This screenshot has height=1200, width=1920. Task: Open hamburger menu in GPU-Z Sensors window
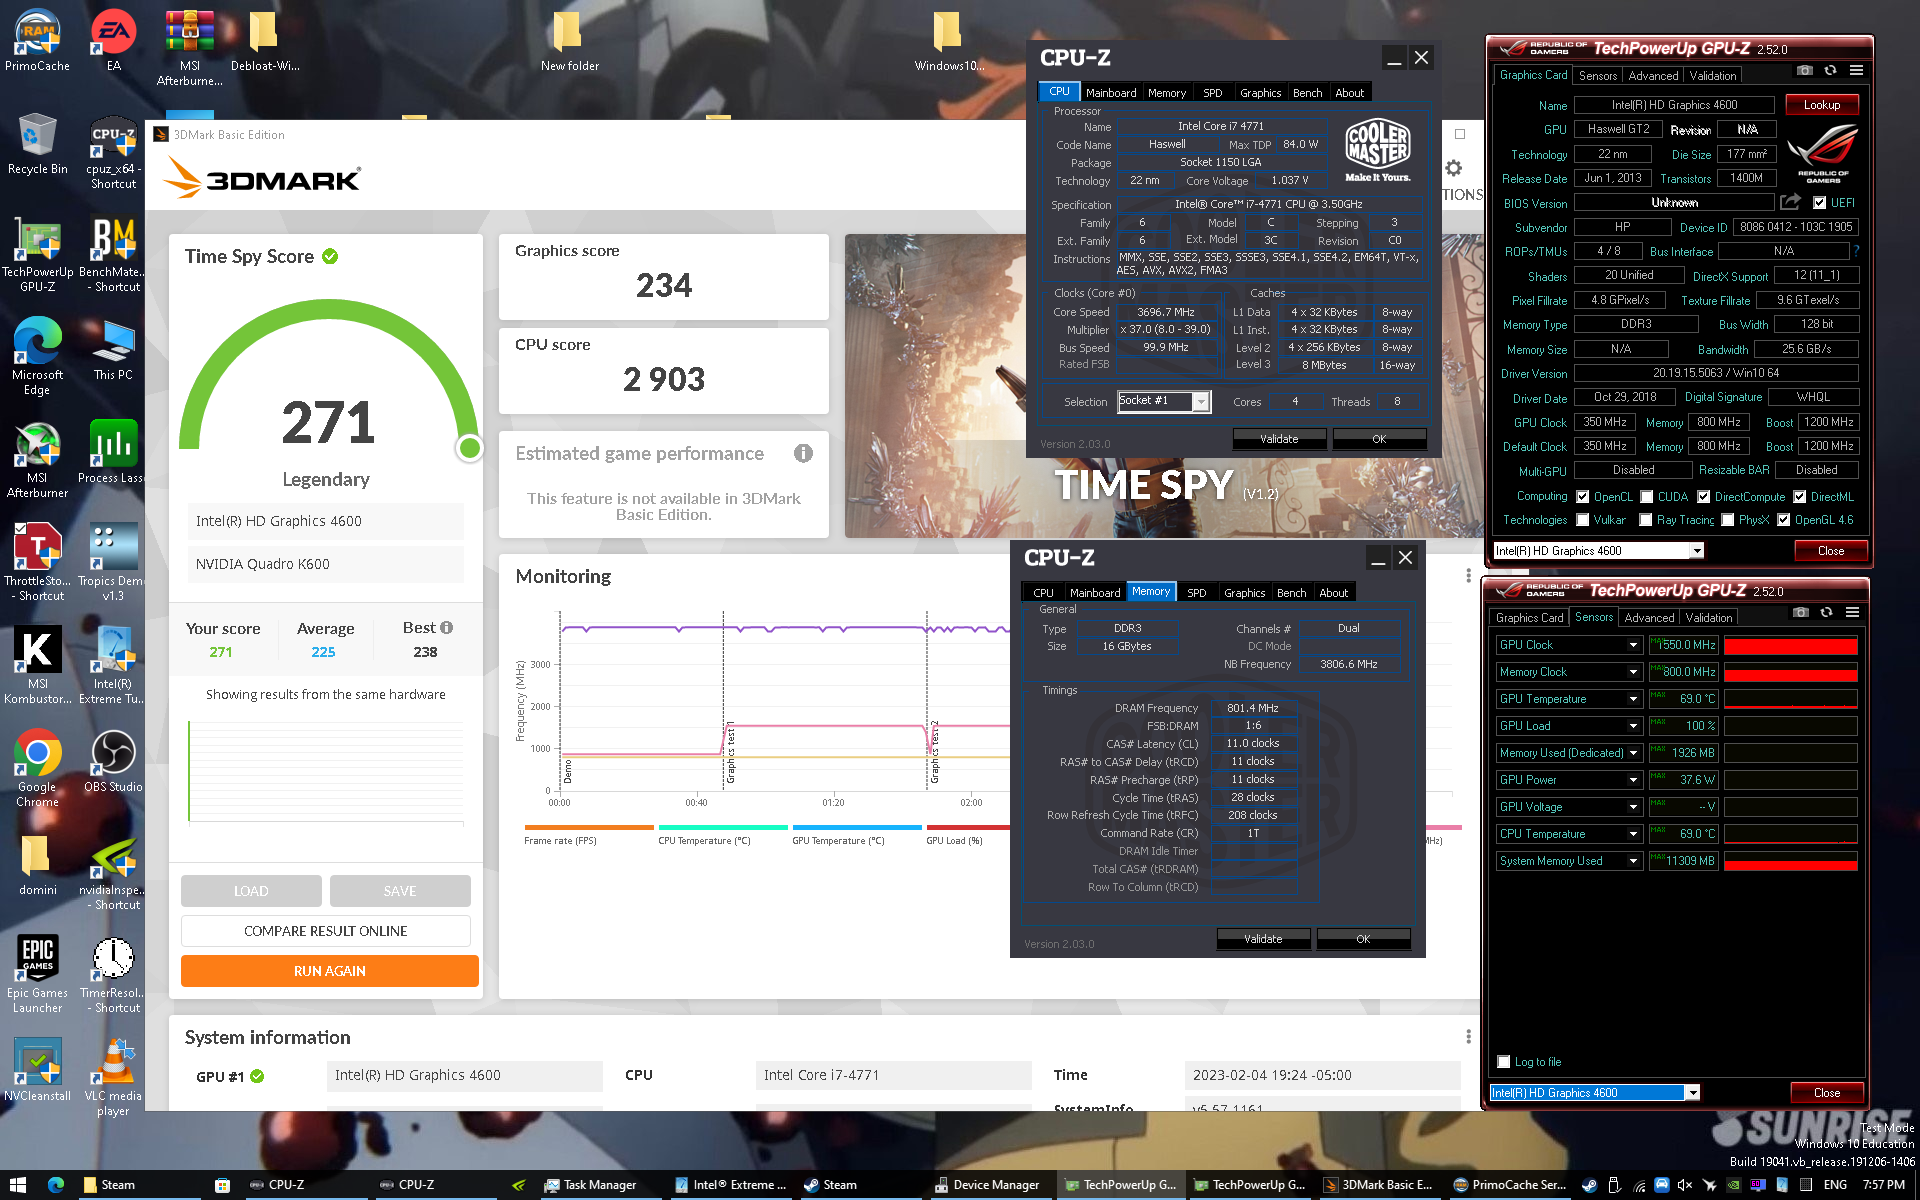[1852, 613]
